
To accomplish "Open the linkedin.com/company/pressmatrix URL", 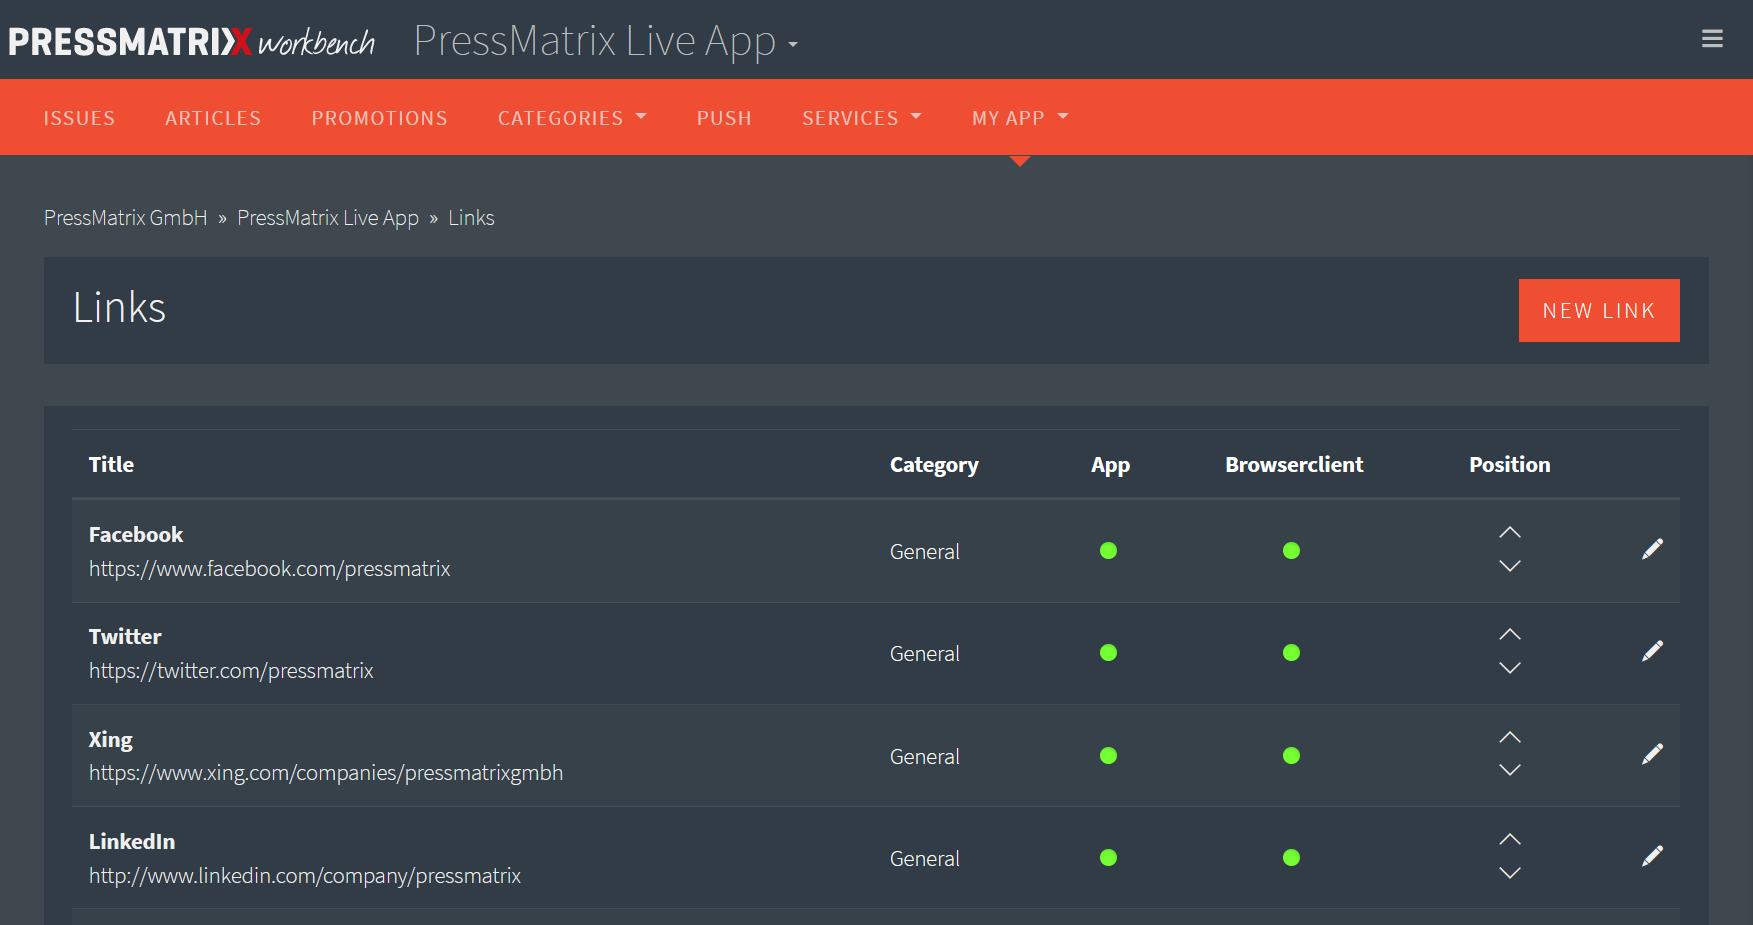I will click(305, 876).
